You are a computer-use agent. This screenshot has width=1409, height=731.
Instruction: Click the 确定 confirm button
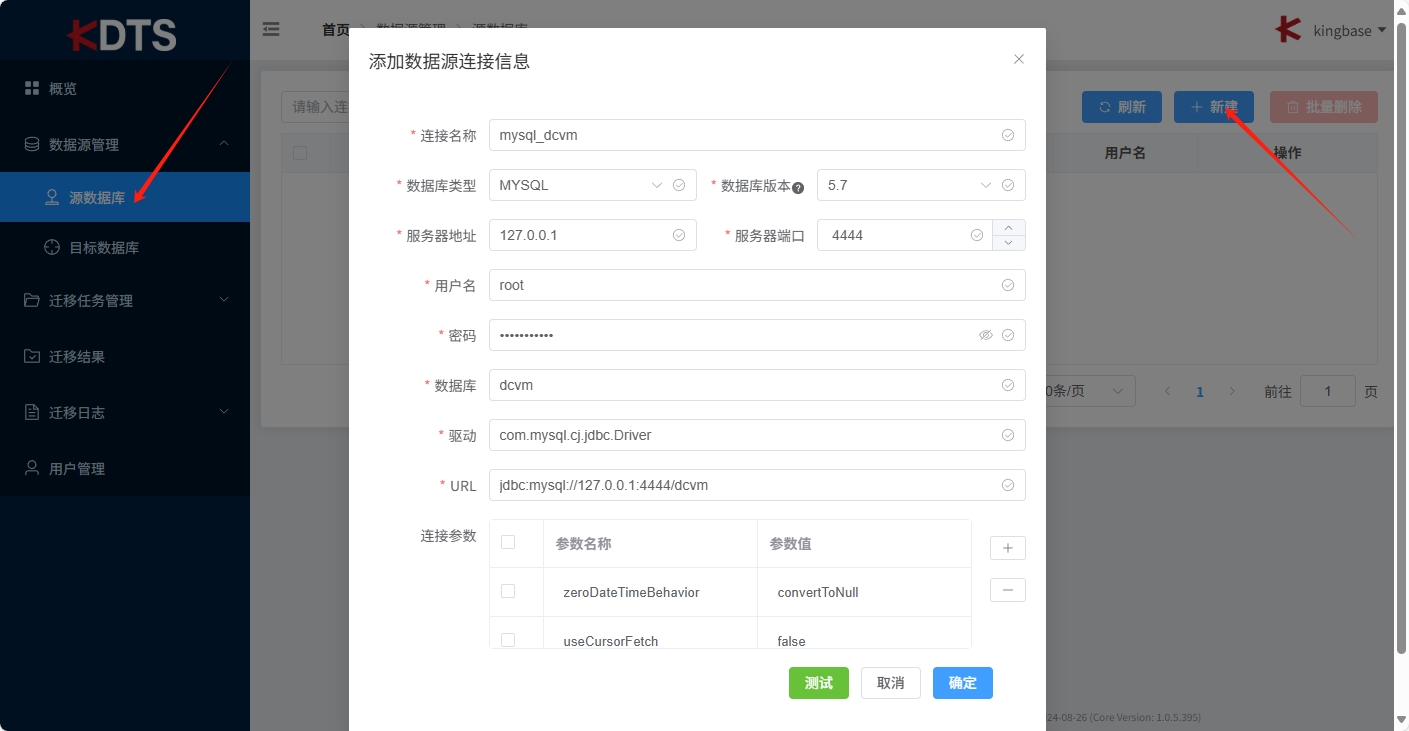click(x=963, y=683)
